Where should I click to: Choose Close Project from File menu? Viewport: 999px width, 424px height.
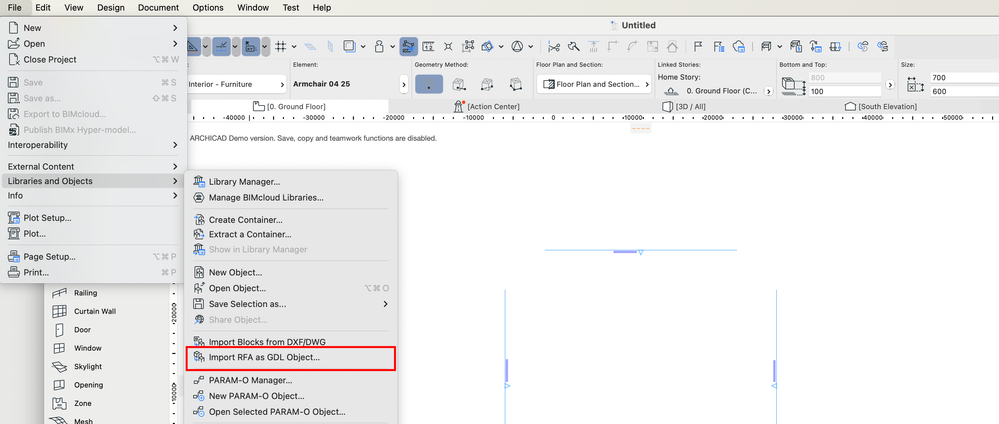pyautogui.click(x=93, y=59)
